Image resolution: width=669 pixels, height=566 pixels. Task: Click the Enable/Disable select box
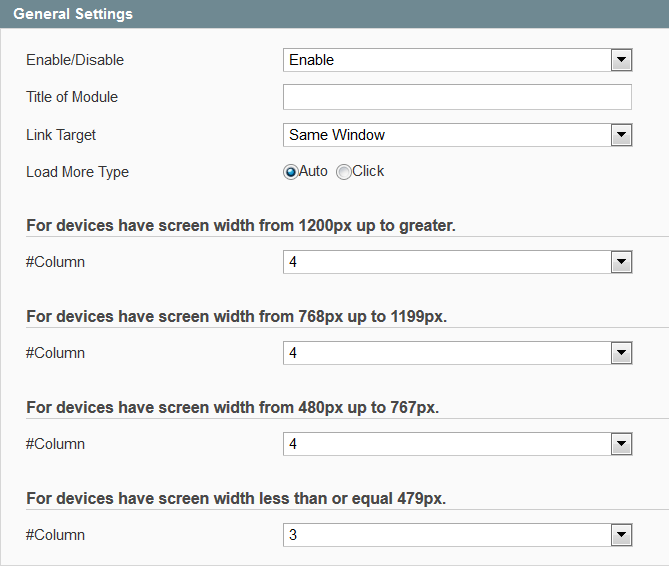[457, 60]
